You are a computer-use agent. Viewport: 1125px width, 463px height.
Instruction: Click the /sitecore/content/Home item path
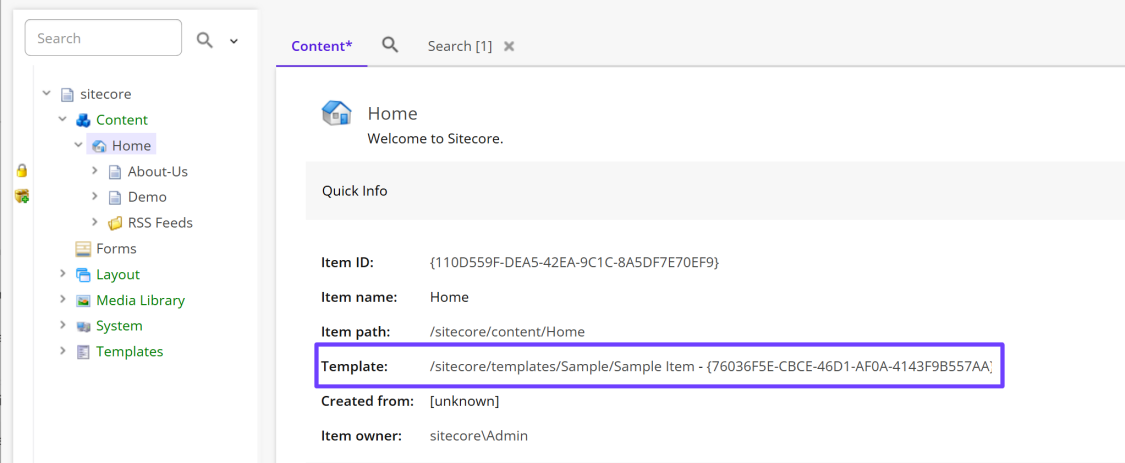pos(507,332)
